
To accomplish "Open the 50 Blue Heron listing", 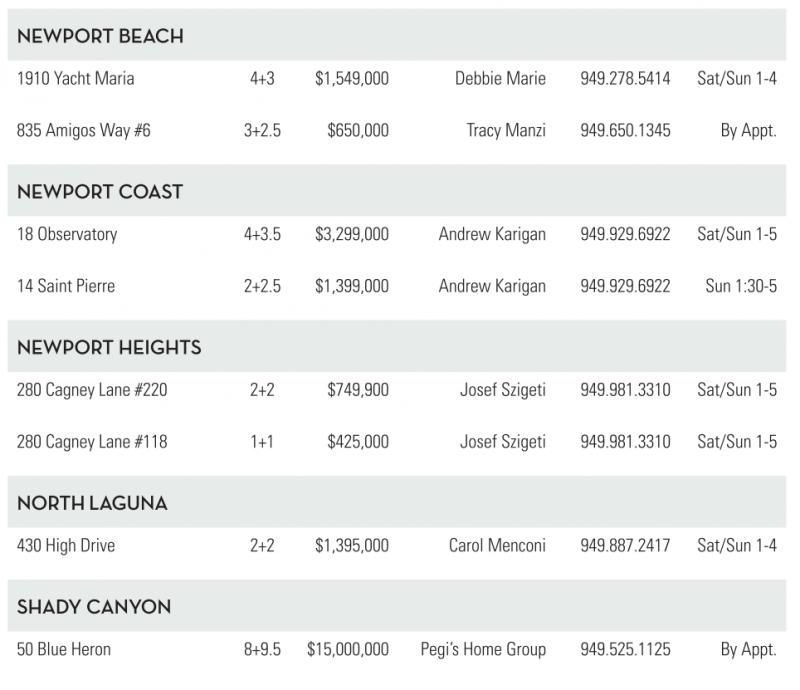I will pyautogui.click(x=64, y=650).
